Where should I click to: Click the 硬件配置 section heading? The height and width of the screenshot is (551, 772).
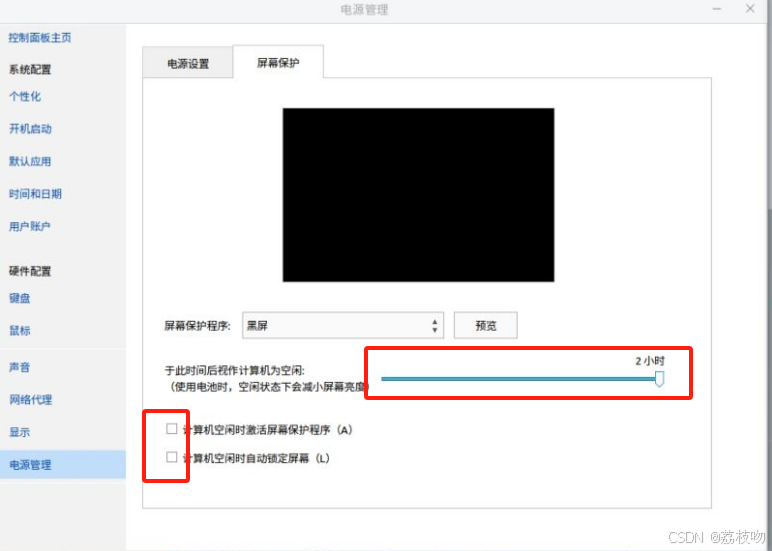(30, 271)
